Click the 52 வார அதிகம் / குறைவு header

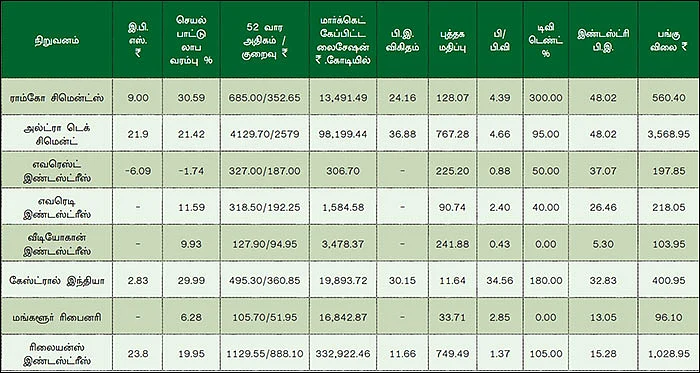265,41
